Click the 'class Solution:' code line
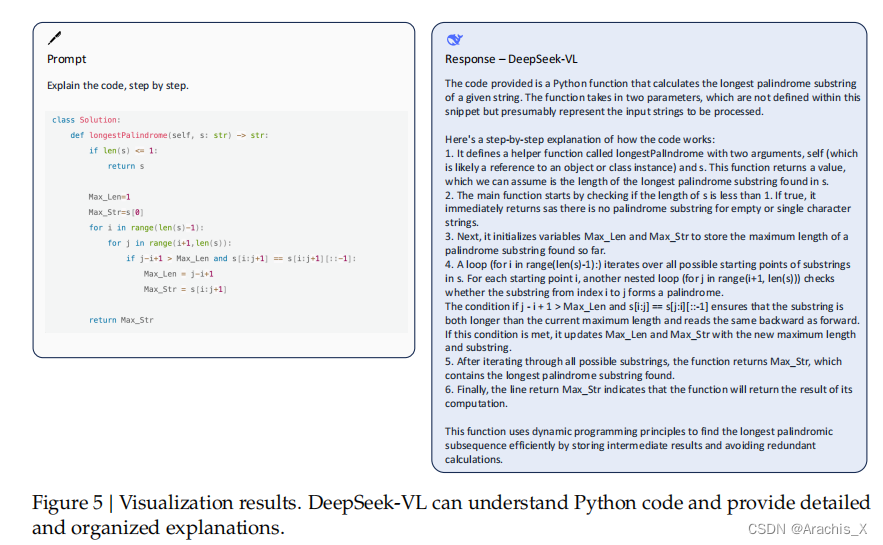The height and width of the screenshot is (545, 883). [86, 120]
